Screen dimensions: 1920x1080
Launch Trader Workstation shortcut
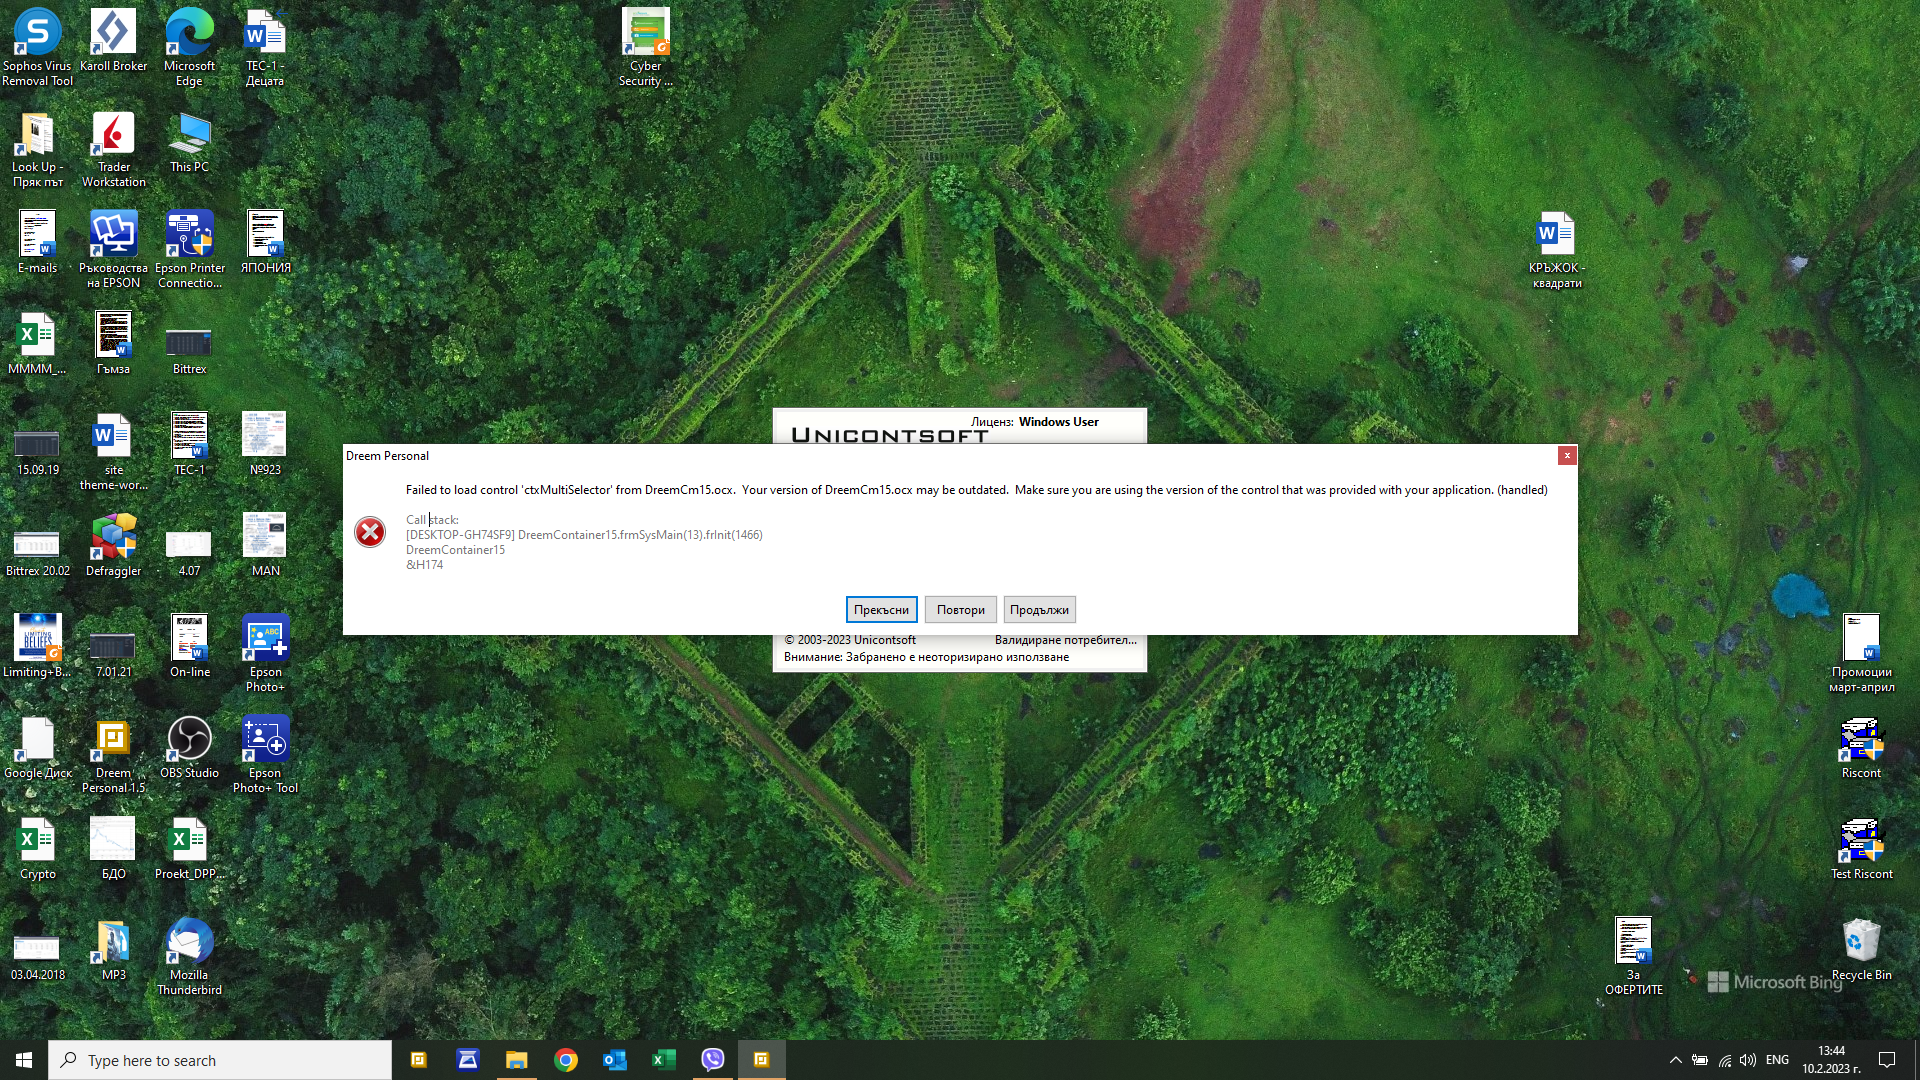[x=113, y=135]
